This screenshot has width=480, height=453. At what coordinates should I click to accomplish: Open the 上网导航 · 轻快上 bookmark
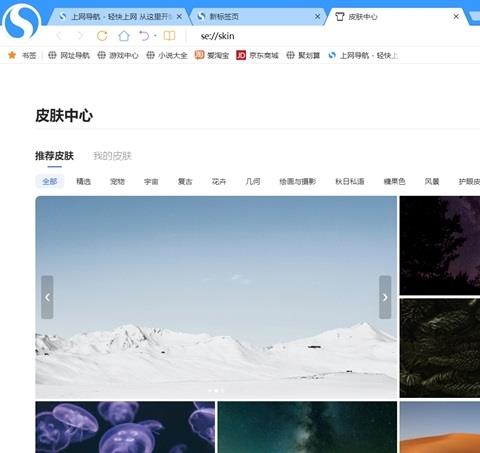point(363,55)
